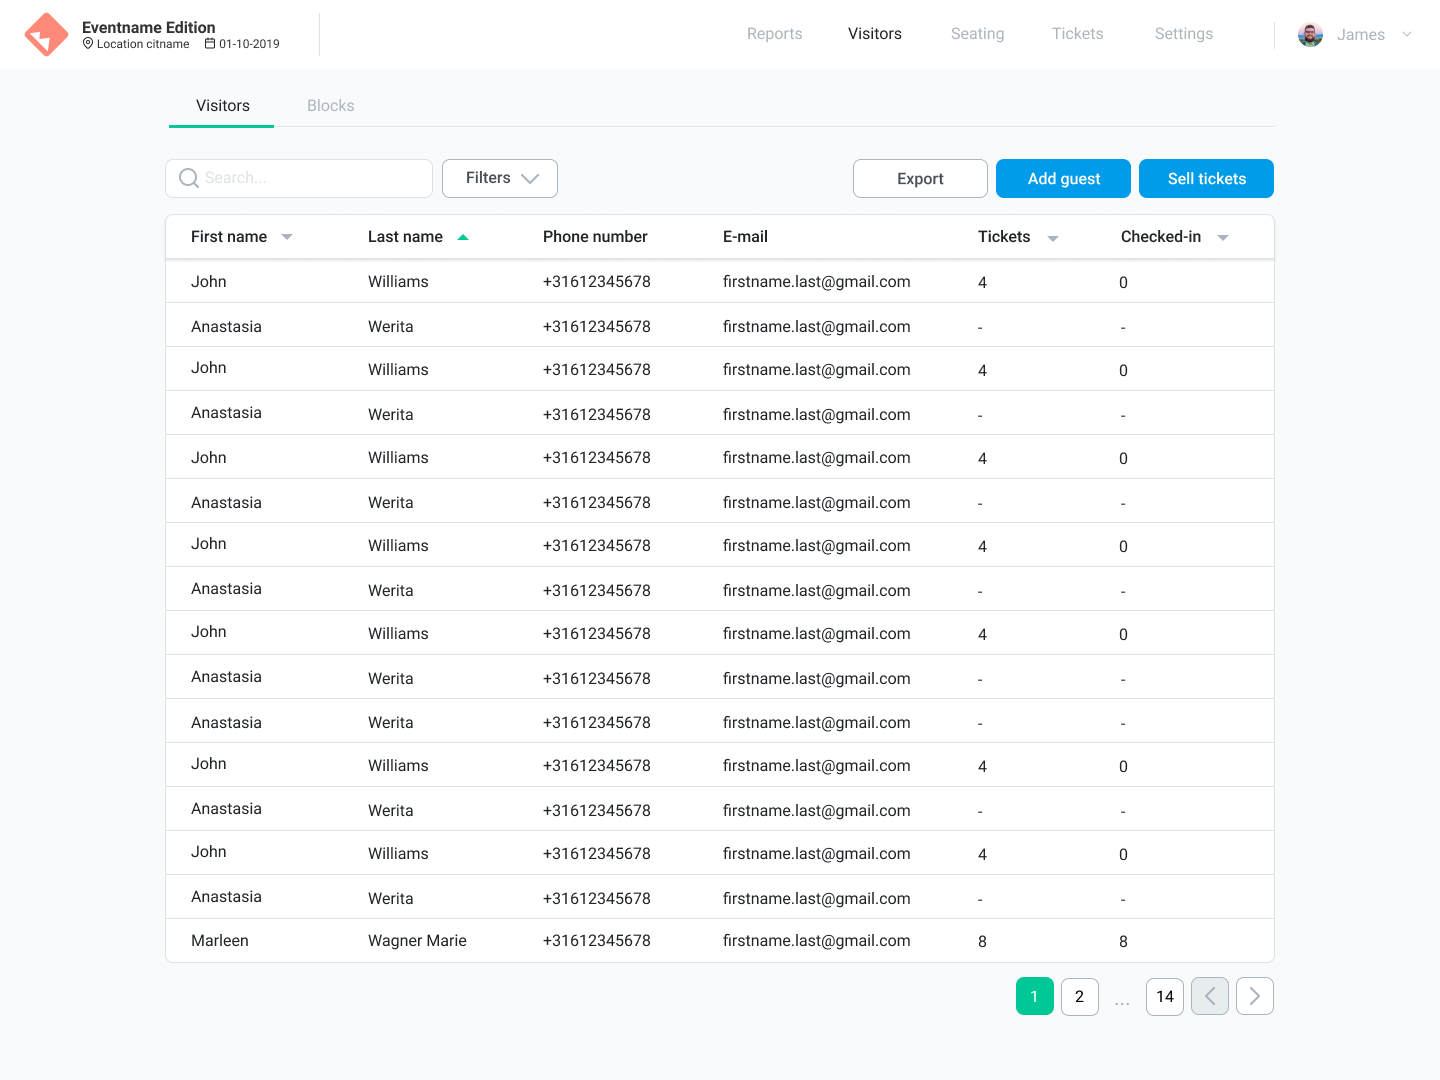Open the Checked-in column sort dropdown
The width and height of the screenshot is (1440, 1080).
click(1222, 238)
